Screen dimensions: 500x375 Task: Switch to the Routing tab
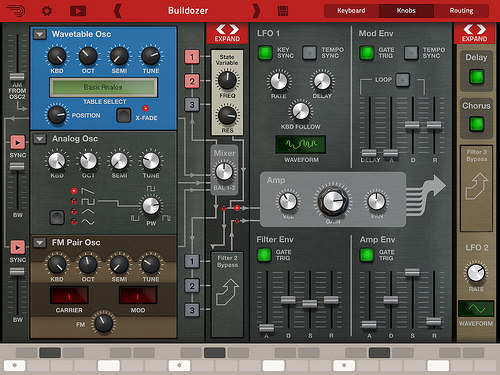(461, 11)
